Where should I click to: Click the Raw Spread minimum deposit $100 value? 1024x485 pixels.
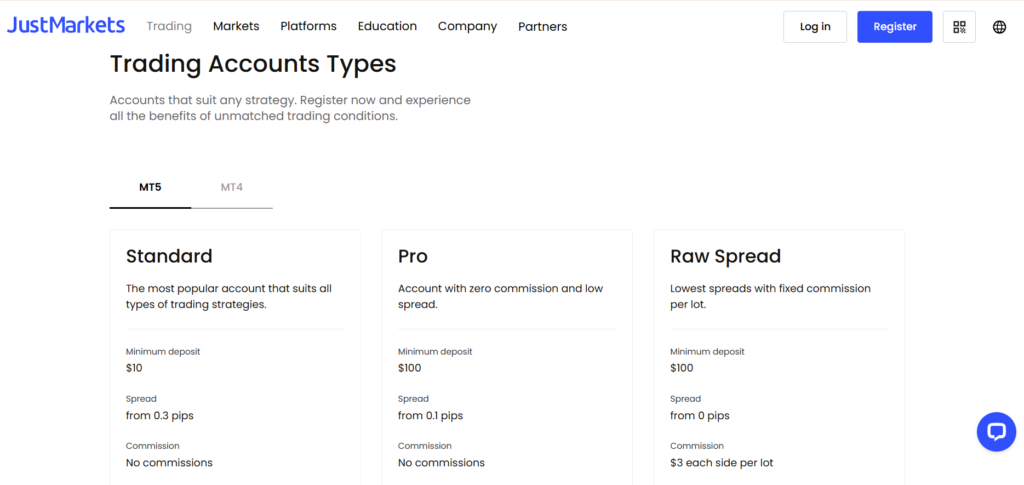pos(682,368)
